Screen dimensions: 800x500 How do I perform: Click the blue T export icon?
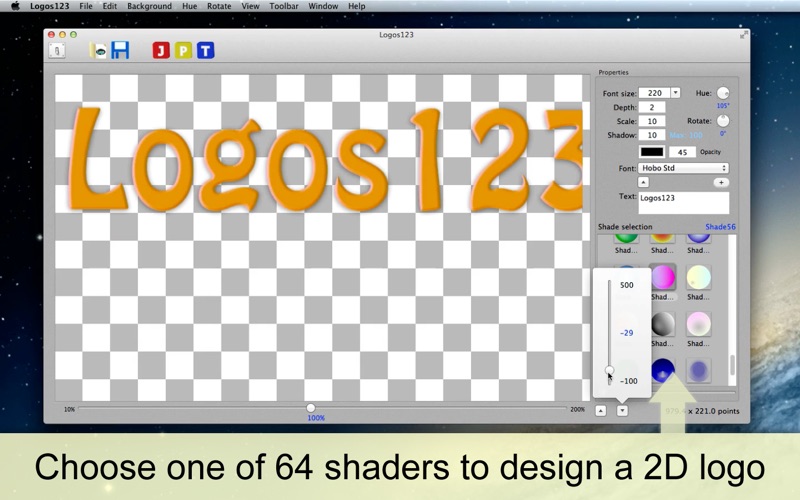tap(206, 51)
